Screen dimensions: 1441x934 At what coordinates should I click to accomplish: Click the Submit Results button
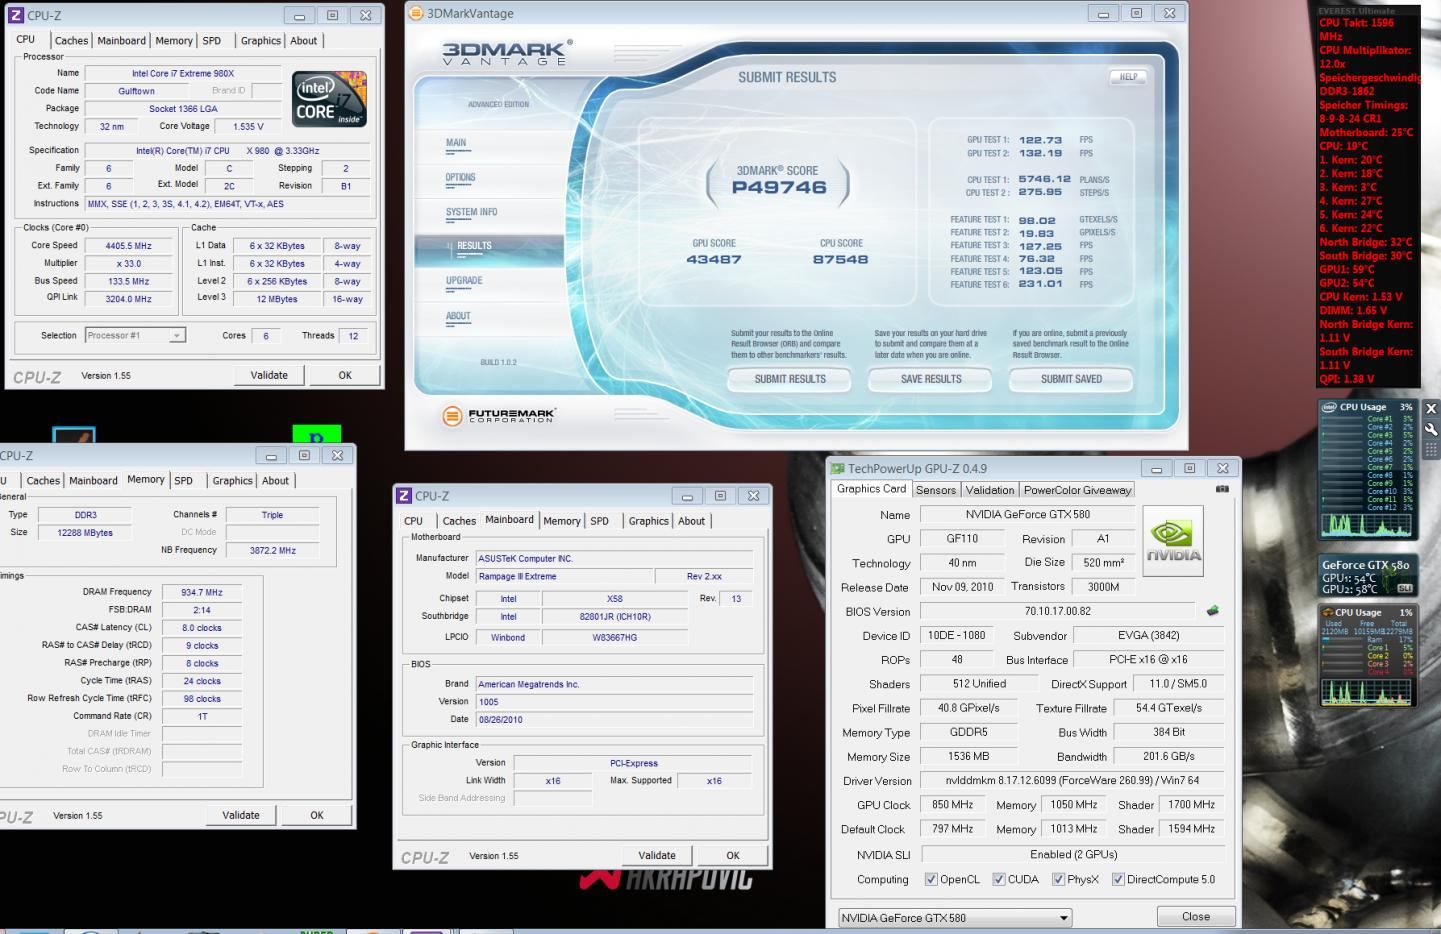point(790,379)
